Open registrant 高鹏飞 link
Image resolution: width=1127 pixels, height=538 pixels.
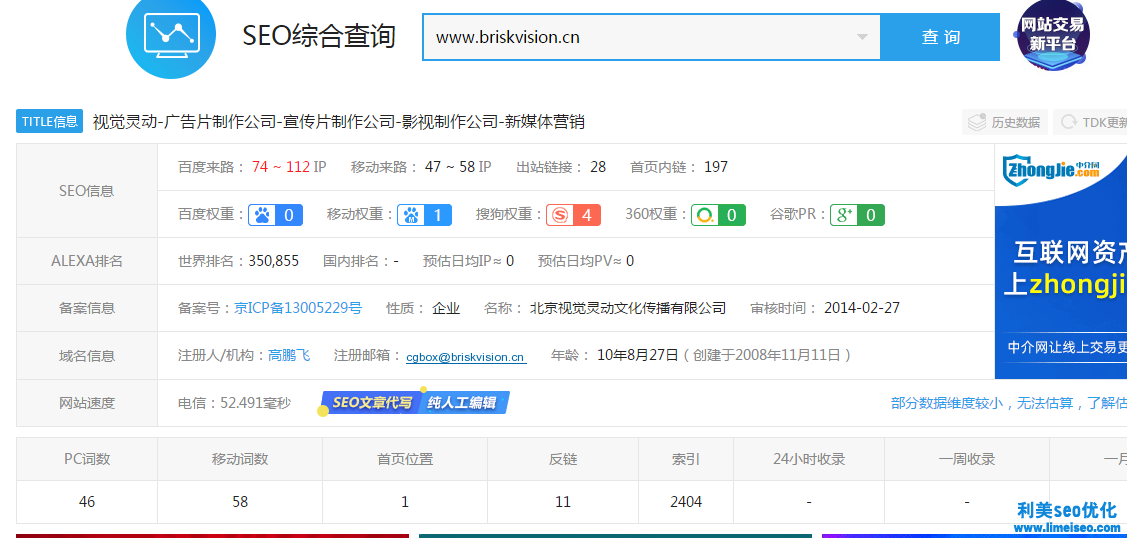point(289,355)
